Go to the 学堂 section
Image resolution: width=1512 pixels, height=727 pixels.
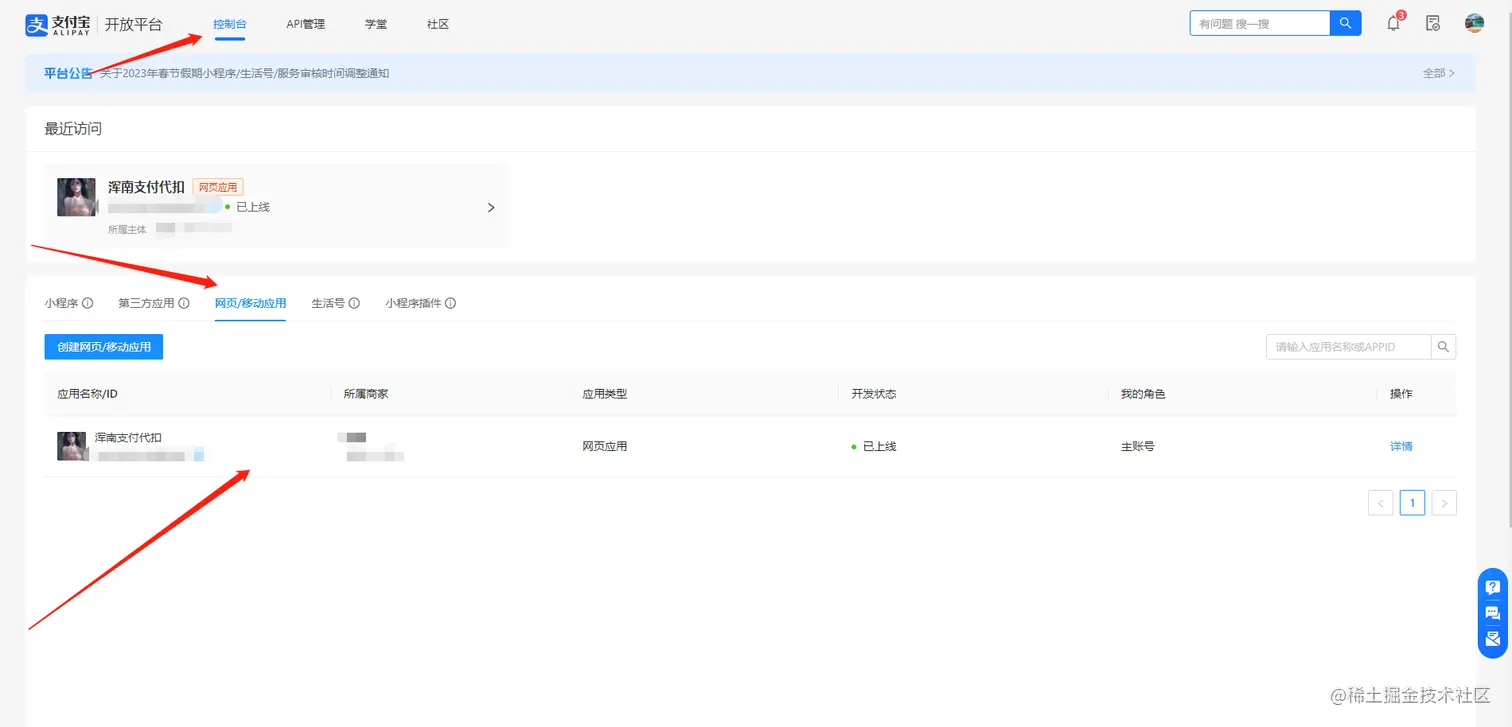click(376, 24)
